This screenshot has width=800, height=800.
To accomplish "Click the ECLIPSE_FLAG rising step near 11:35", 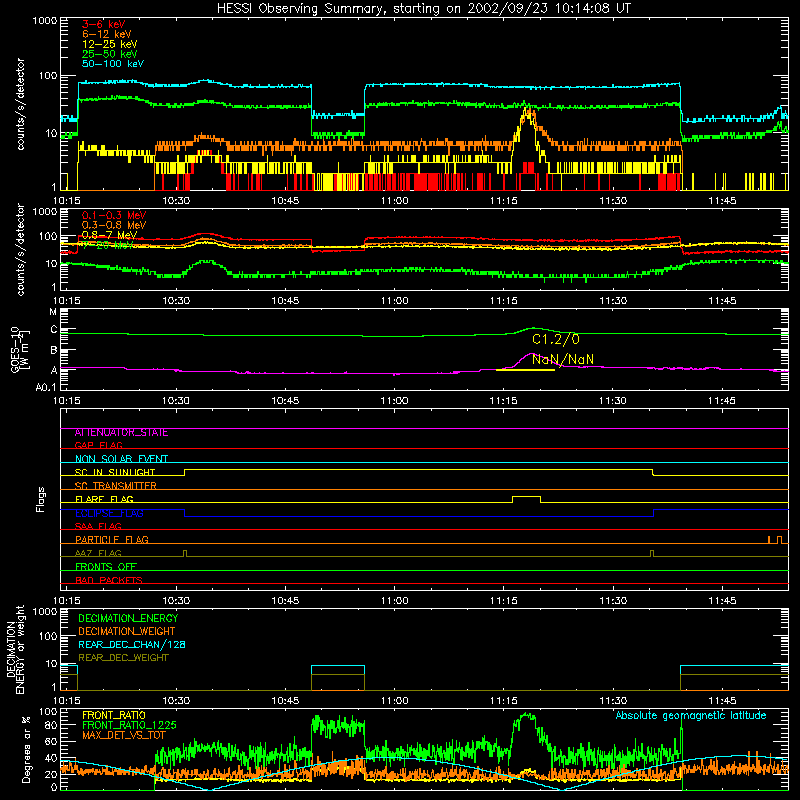I will click(x=654, y=513).
